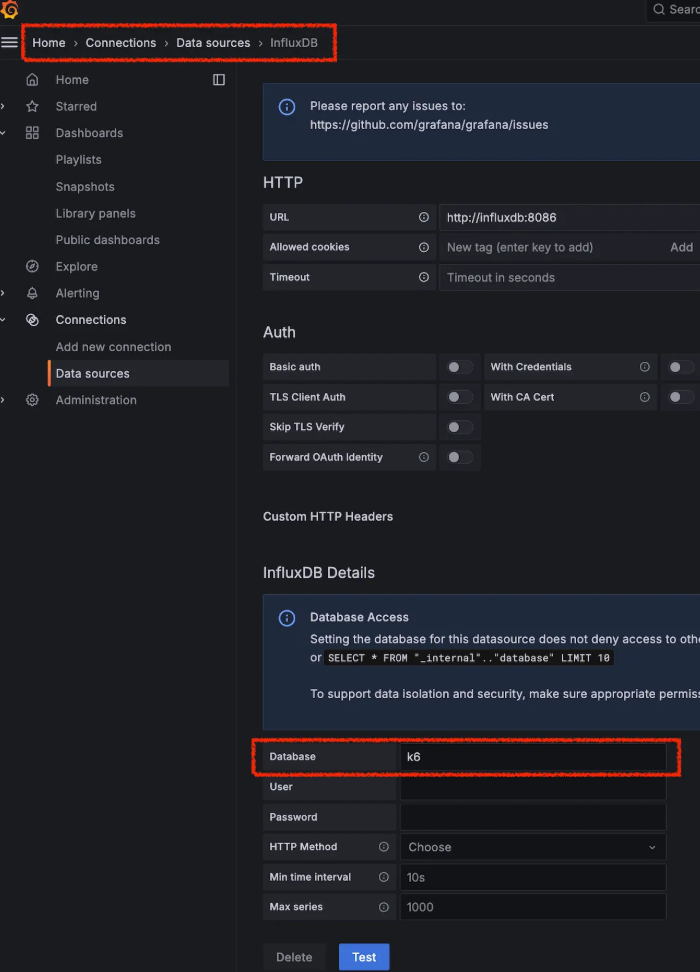Screen dimensions: 700x972
Task: Click the Database input field
Action: [x=532, y=757]
